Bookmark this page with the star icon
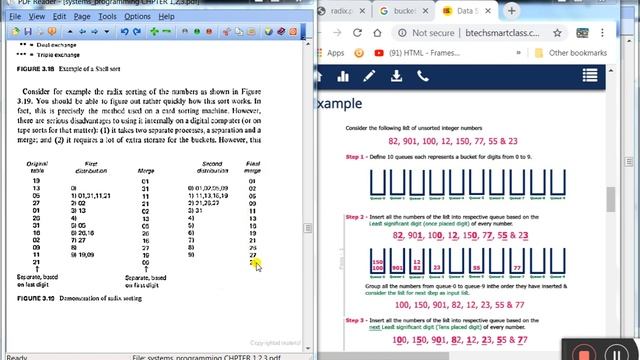640x360 pixels. [x=557, y=33]
